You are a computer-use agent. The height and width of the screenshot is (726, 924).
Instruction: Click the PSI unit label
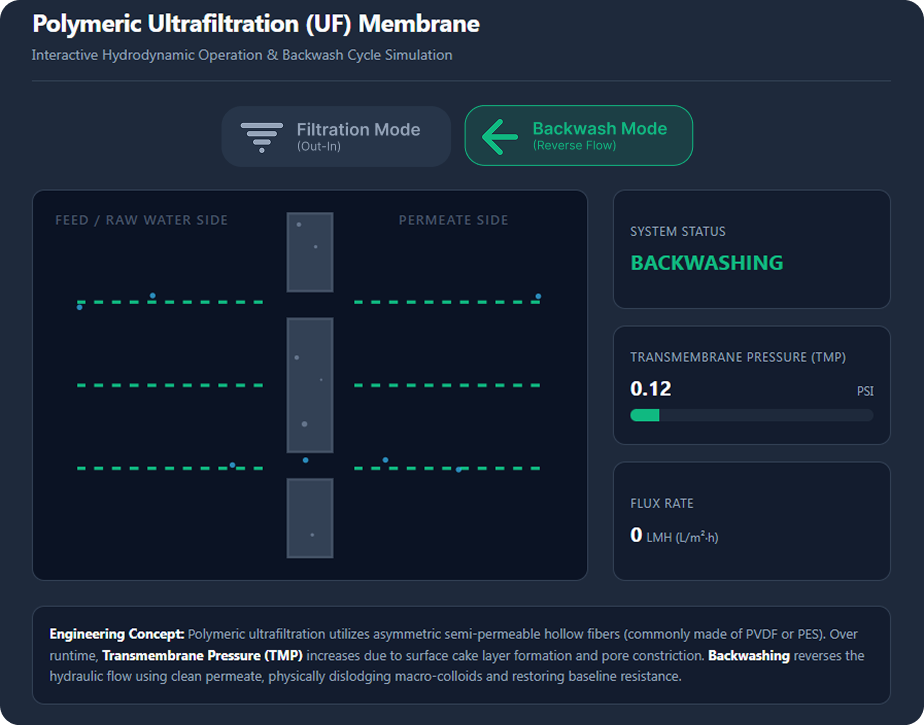(865, 391)
